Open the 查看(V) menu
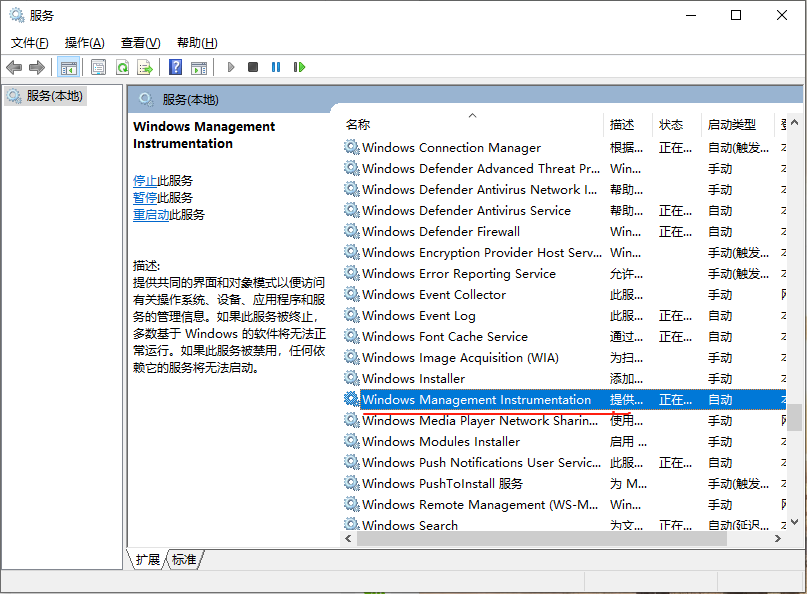The width and height of the screenshot is (807, 594). pos(141,43)
